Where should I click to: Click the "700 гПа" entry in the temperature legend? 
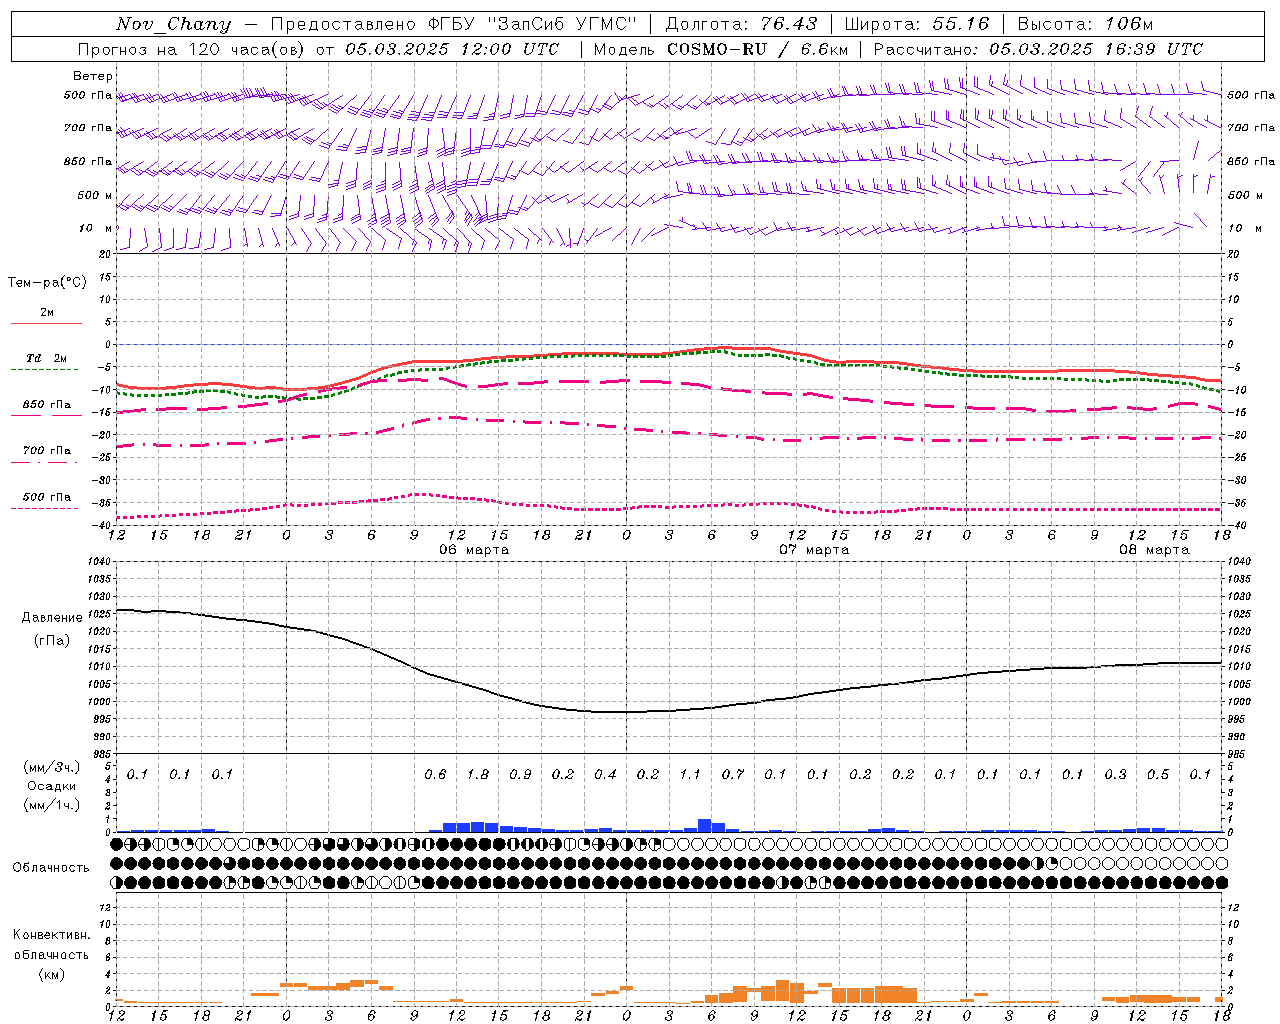click(46, 451)
